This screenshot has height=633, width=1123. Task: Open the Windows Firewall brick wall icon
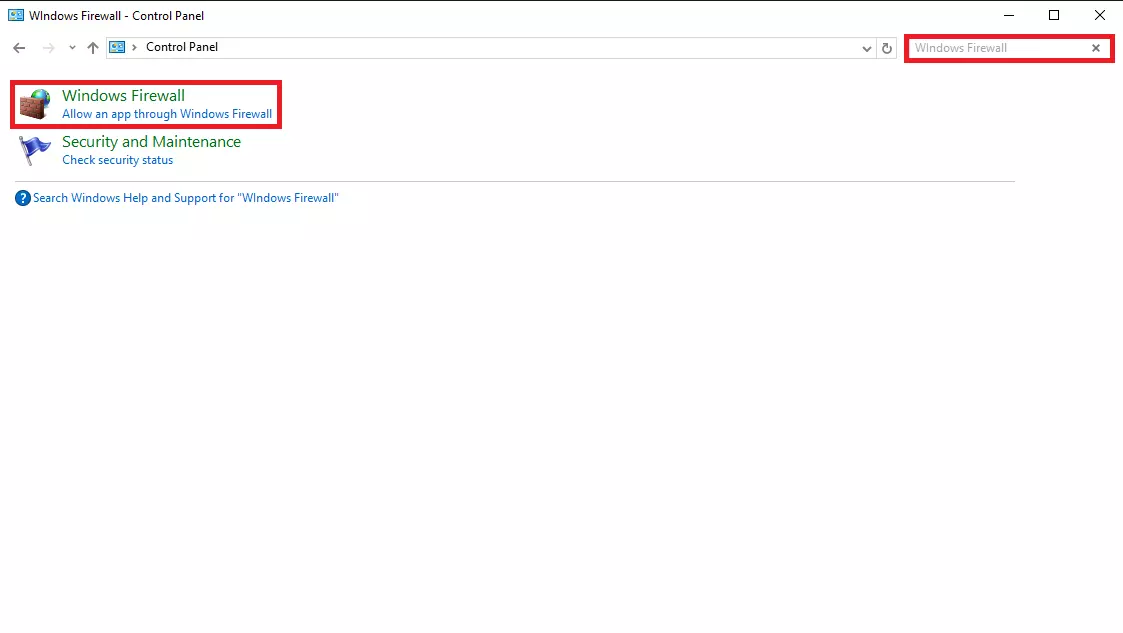(x=34, y=104)
